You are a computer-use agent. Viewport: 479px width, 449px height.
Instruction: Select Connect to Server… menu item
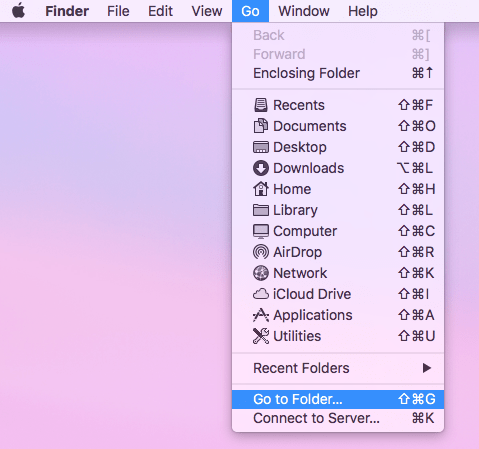(x=338, y=418)
